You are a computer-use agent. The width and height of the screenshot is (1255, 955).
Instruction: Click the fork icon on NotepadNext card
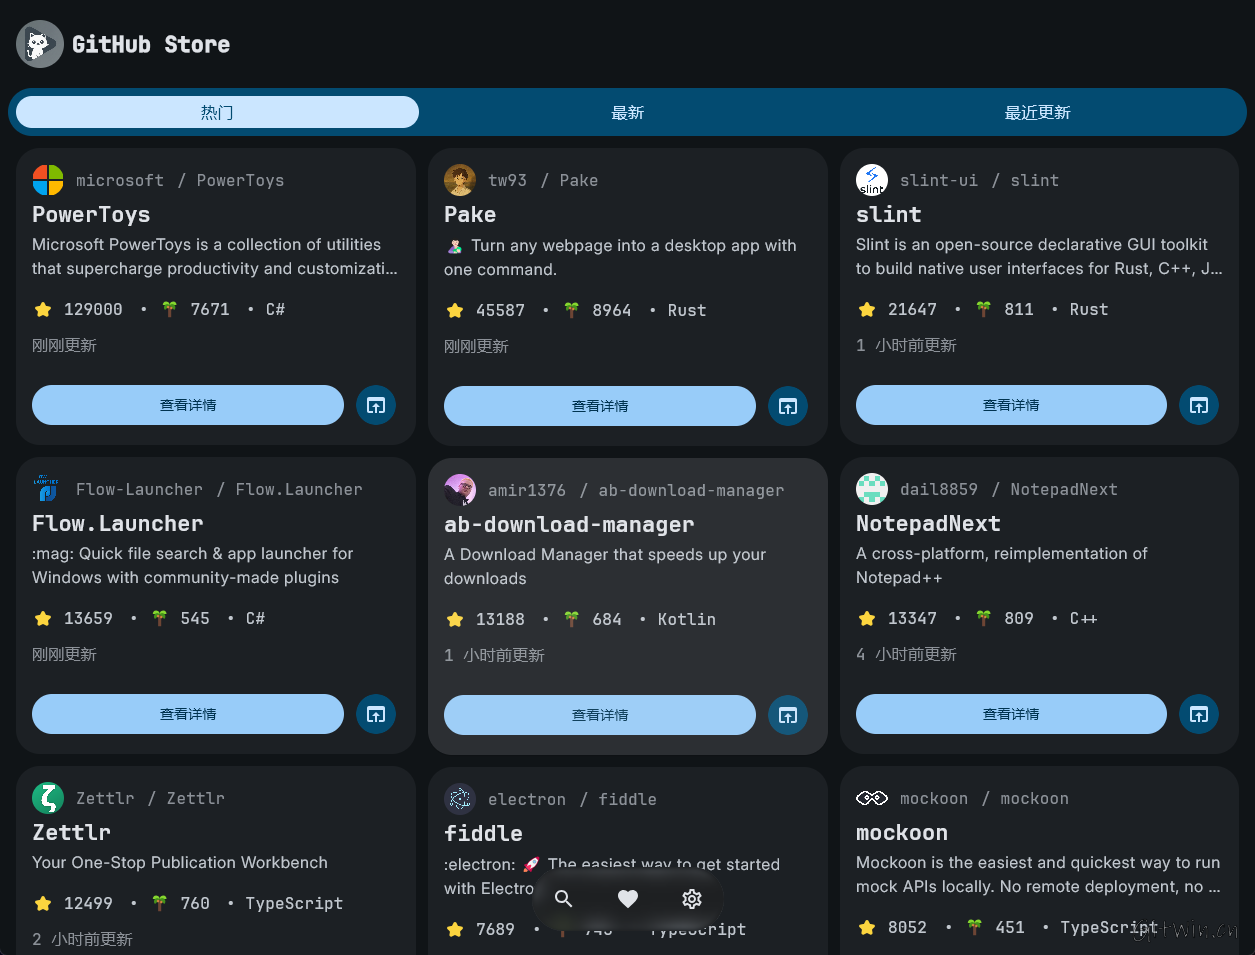tap(983, 618)
